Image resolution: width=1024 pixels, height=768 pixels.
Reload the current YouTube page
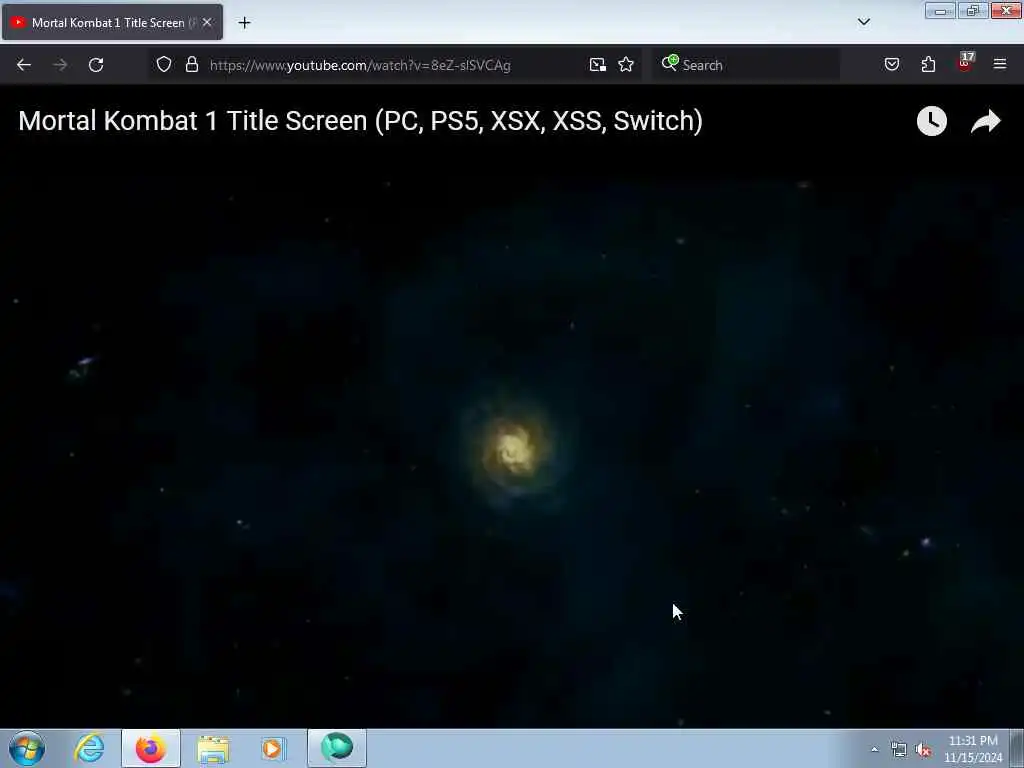(96, 65)
